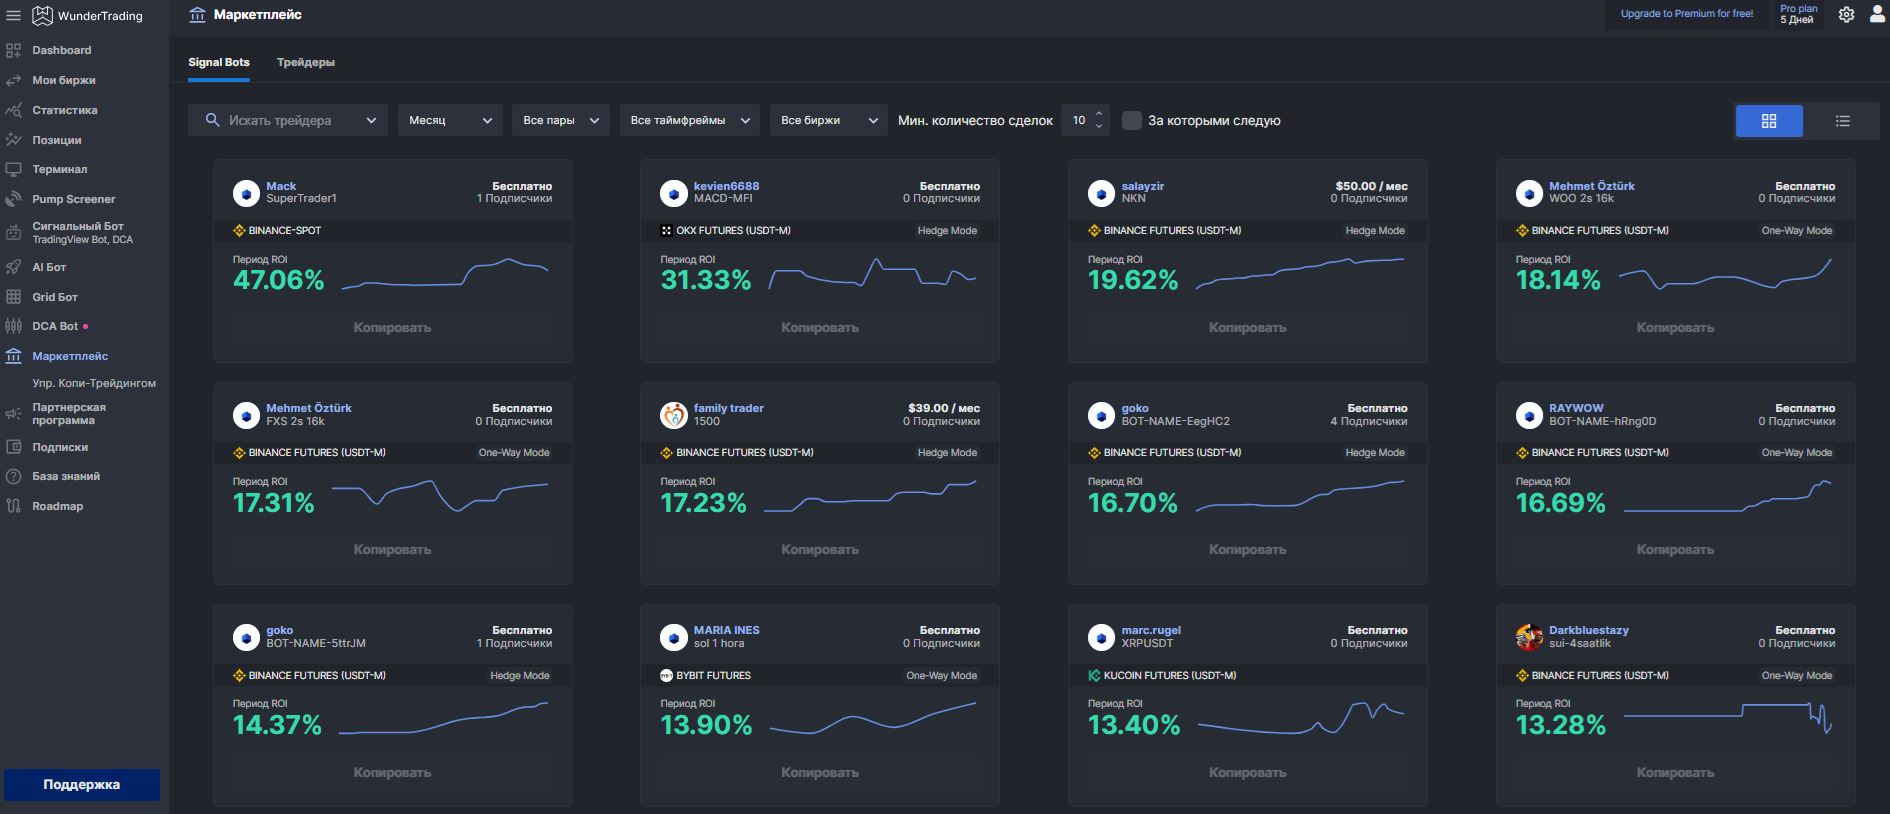Click Upgrade to Premium for free
The image size is (1890, 814).
(1687, 14)
